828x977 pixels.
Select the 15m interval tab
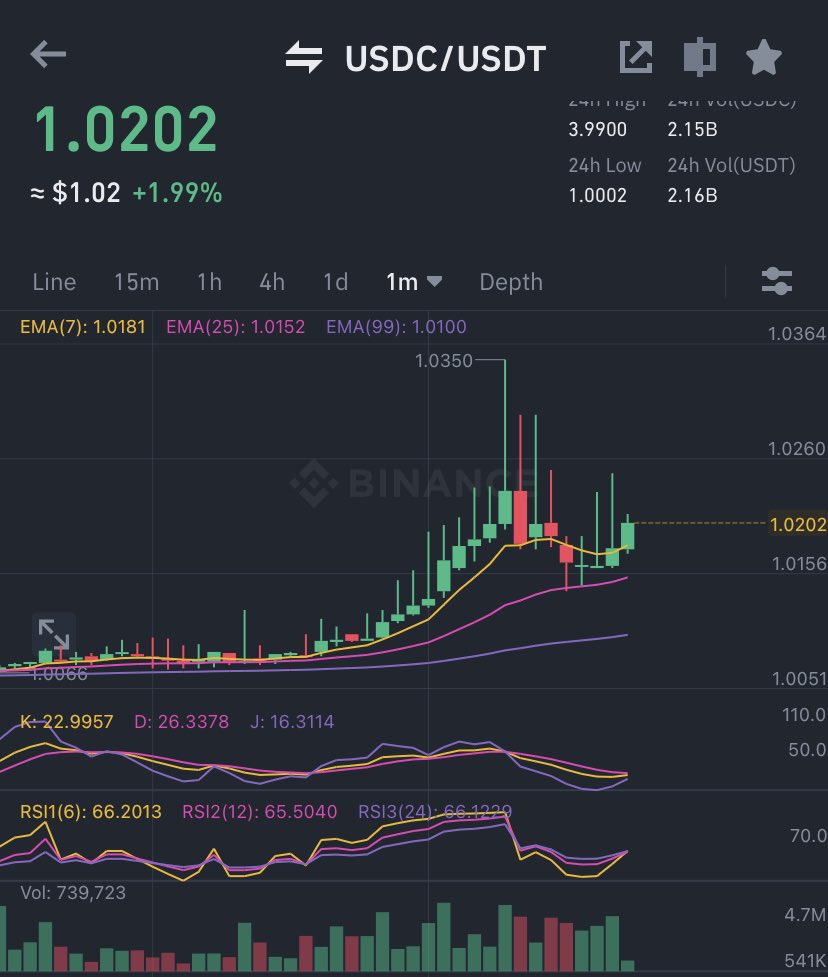click(x=136, y=282)
